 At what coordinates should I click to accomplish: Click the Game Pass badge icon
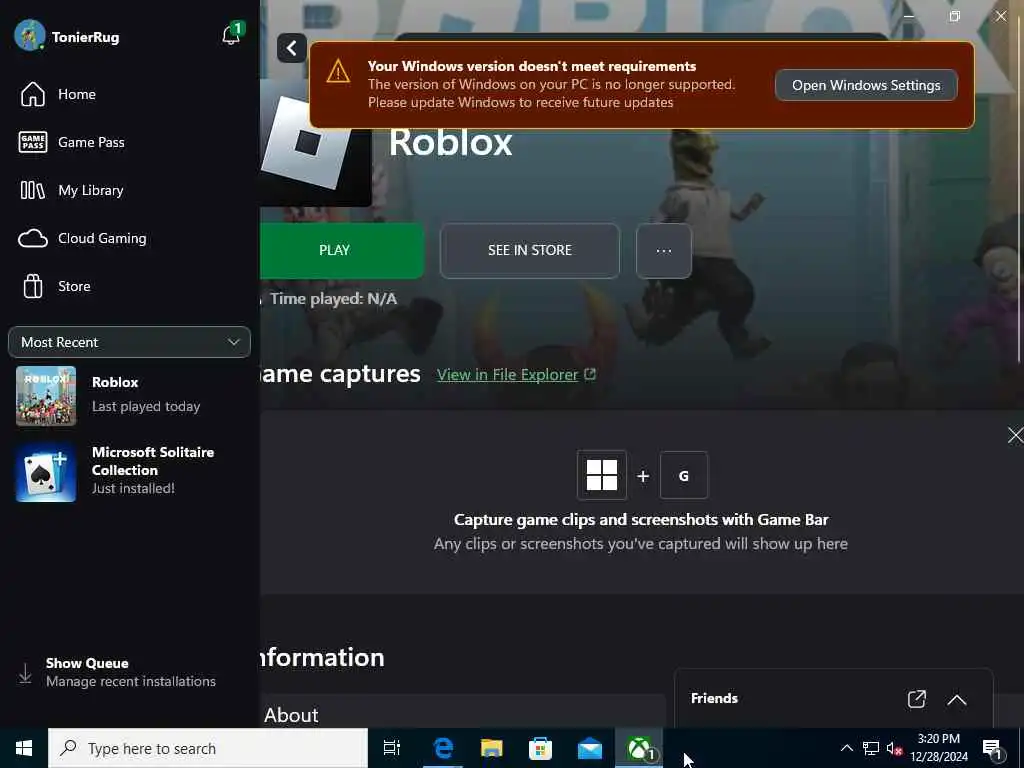(33, 142)
